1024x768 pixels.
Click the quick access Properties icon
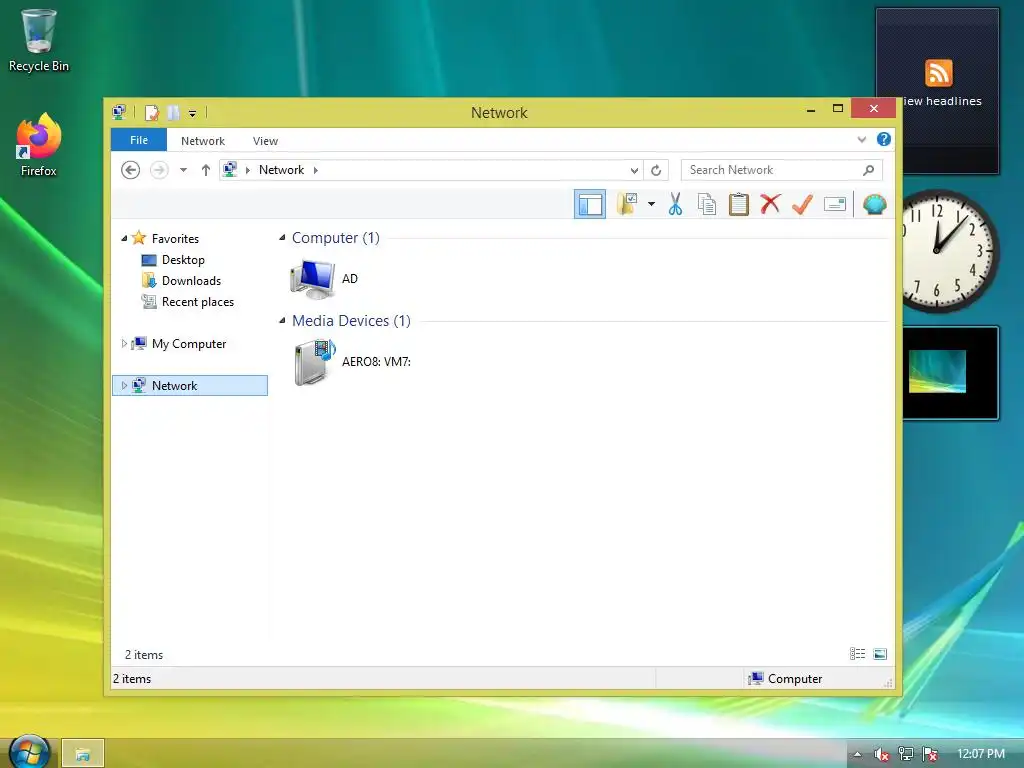point(152,113)
